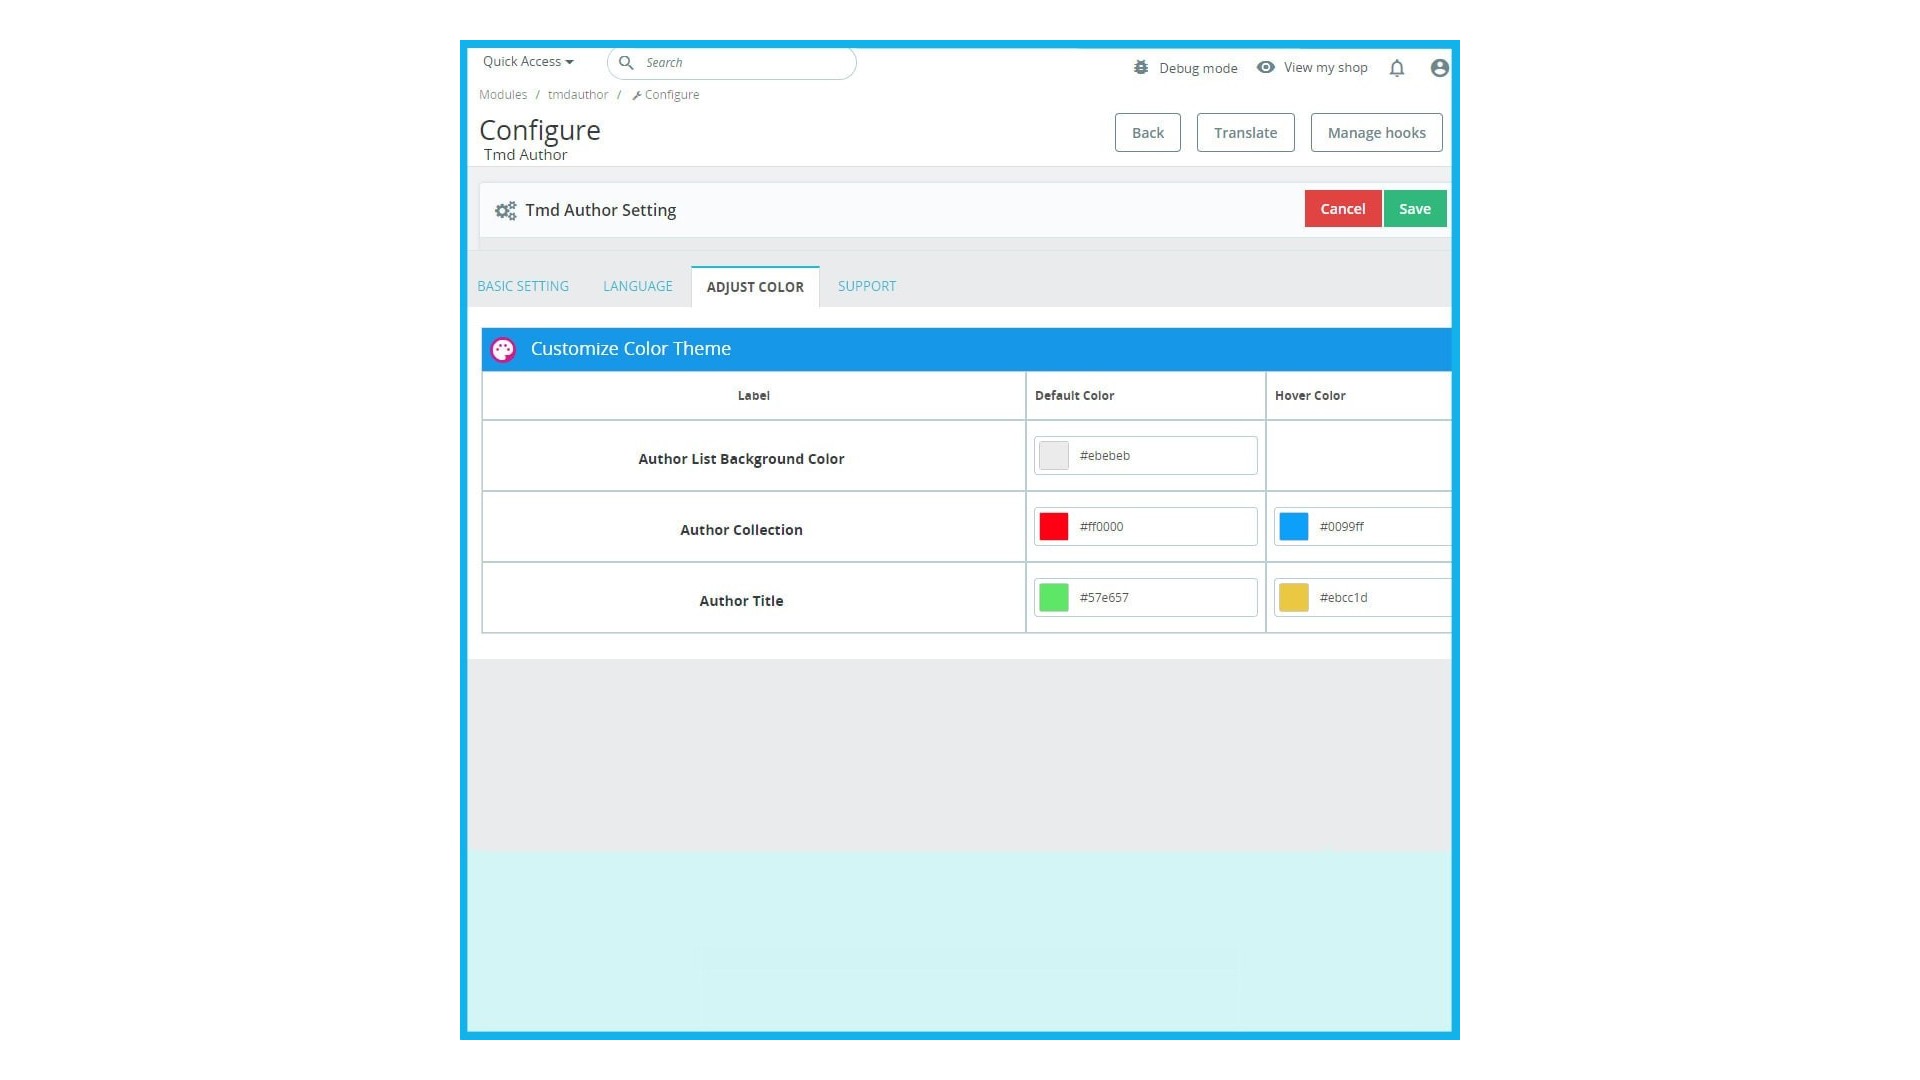
Task: Click the wrench Configure breadcrumb icon
Action: pos(636,95)
